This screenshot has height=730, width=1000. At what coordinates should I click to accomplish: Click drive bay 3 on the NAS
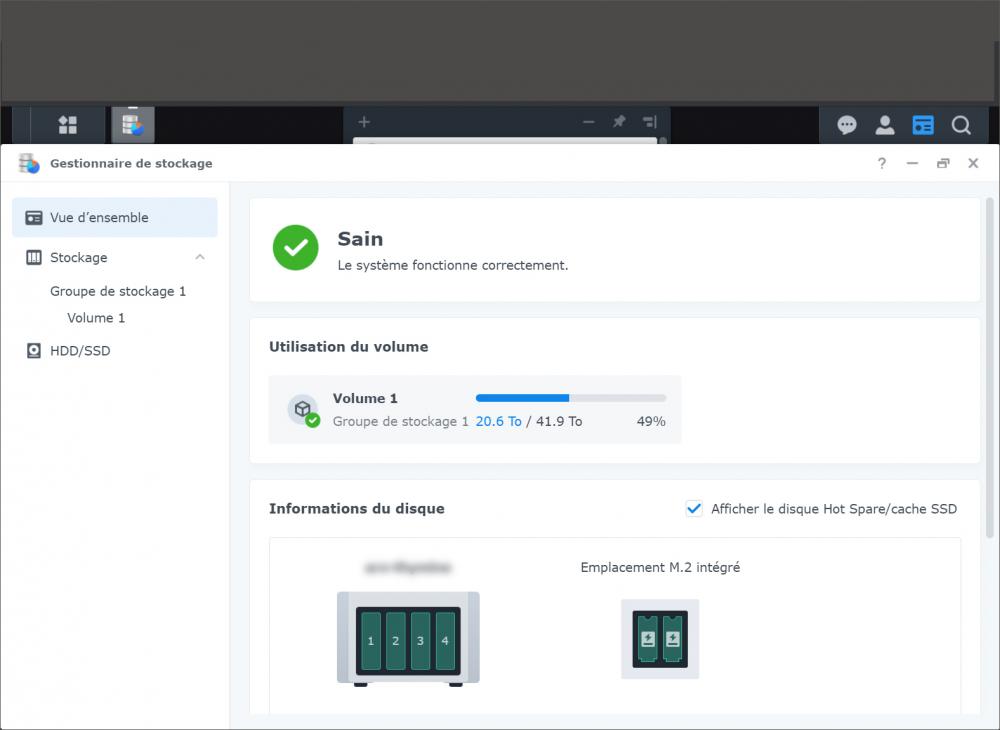click(420, 641)
